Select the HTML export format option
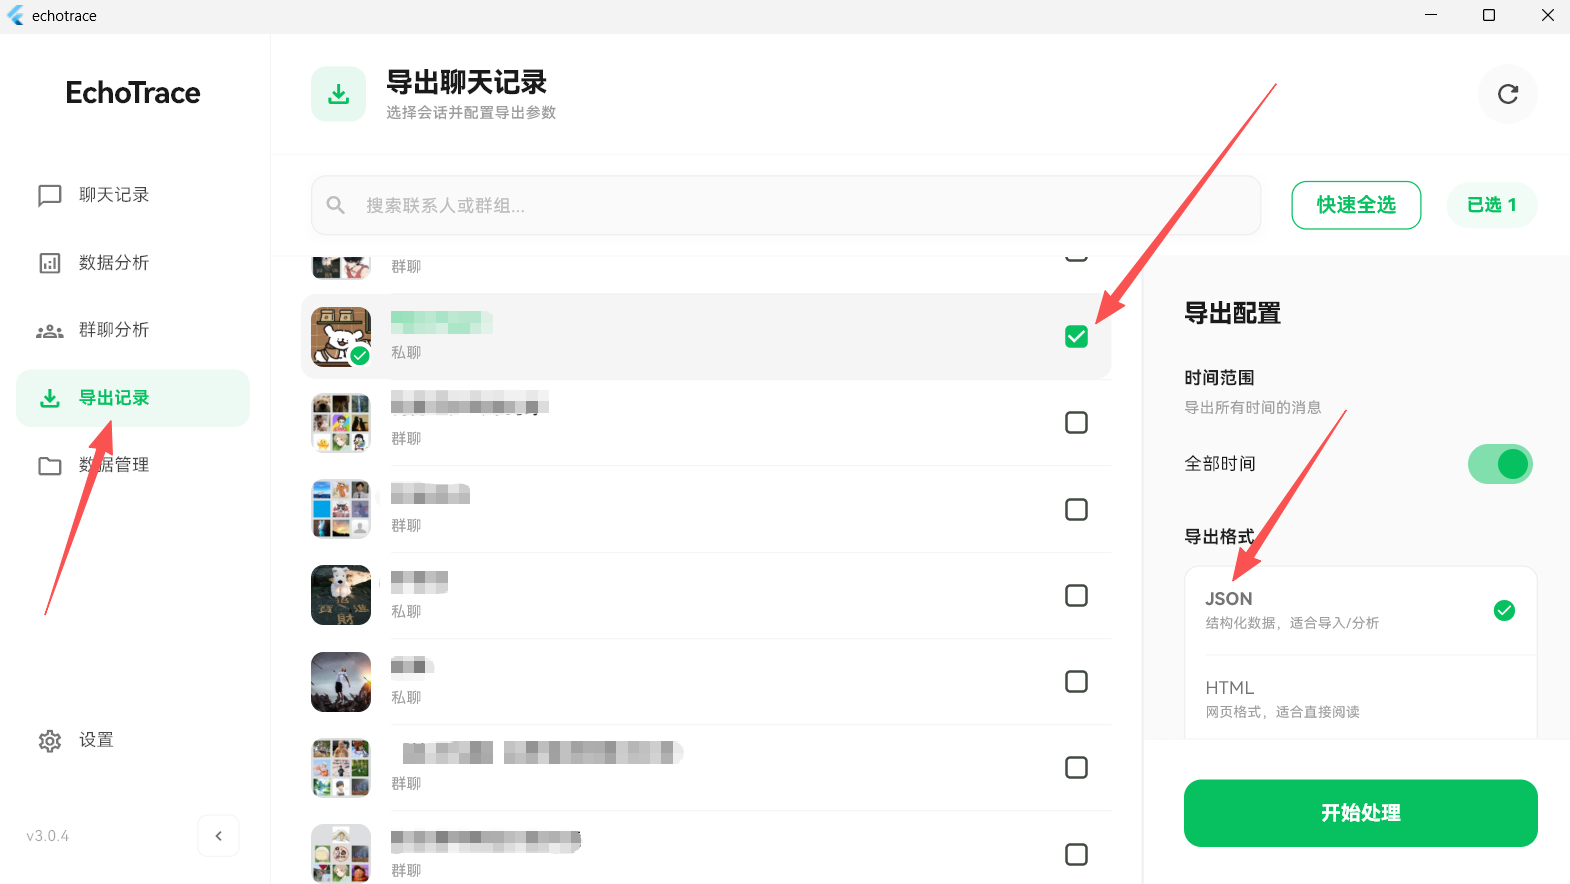The height and width of the screenshot is (884, 1570). (x=1361, y=698)
